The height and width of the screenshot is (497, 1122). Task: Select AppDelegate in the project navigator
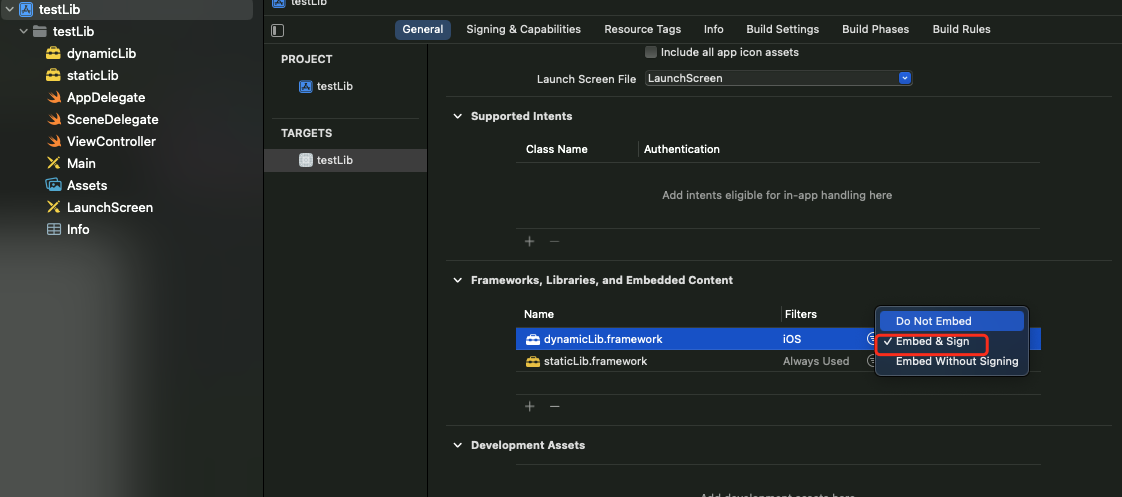pos(106,97)
